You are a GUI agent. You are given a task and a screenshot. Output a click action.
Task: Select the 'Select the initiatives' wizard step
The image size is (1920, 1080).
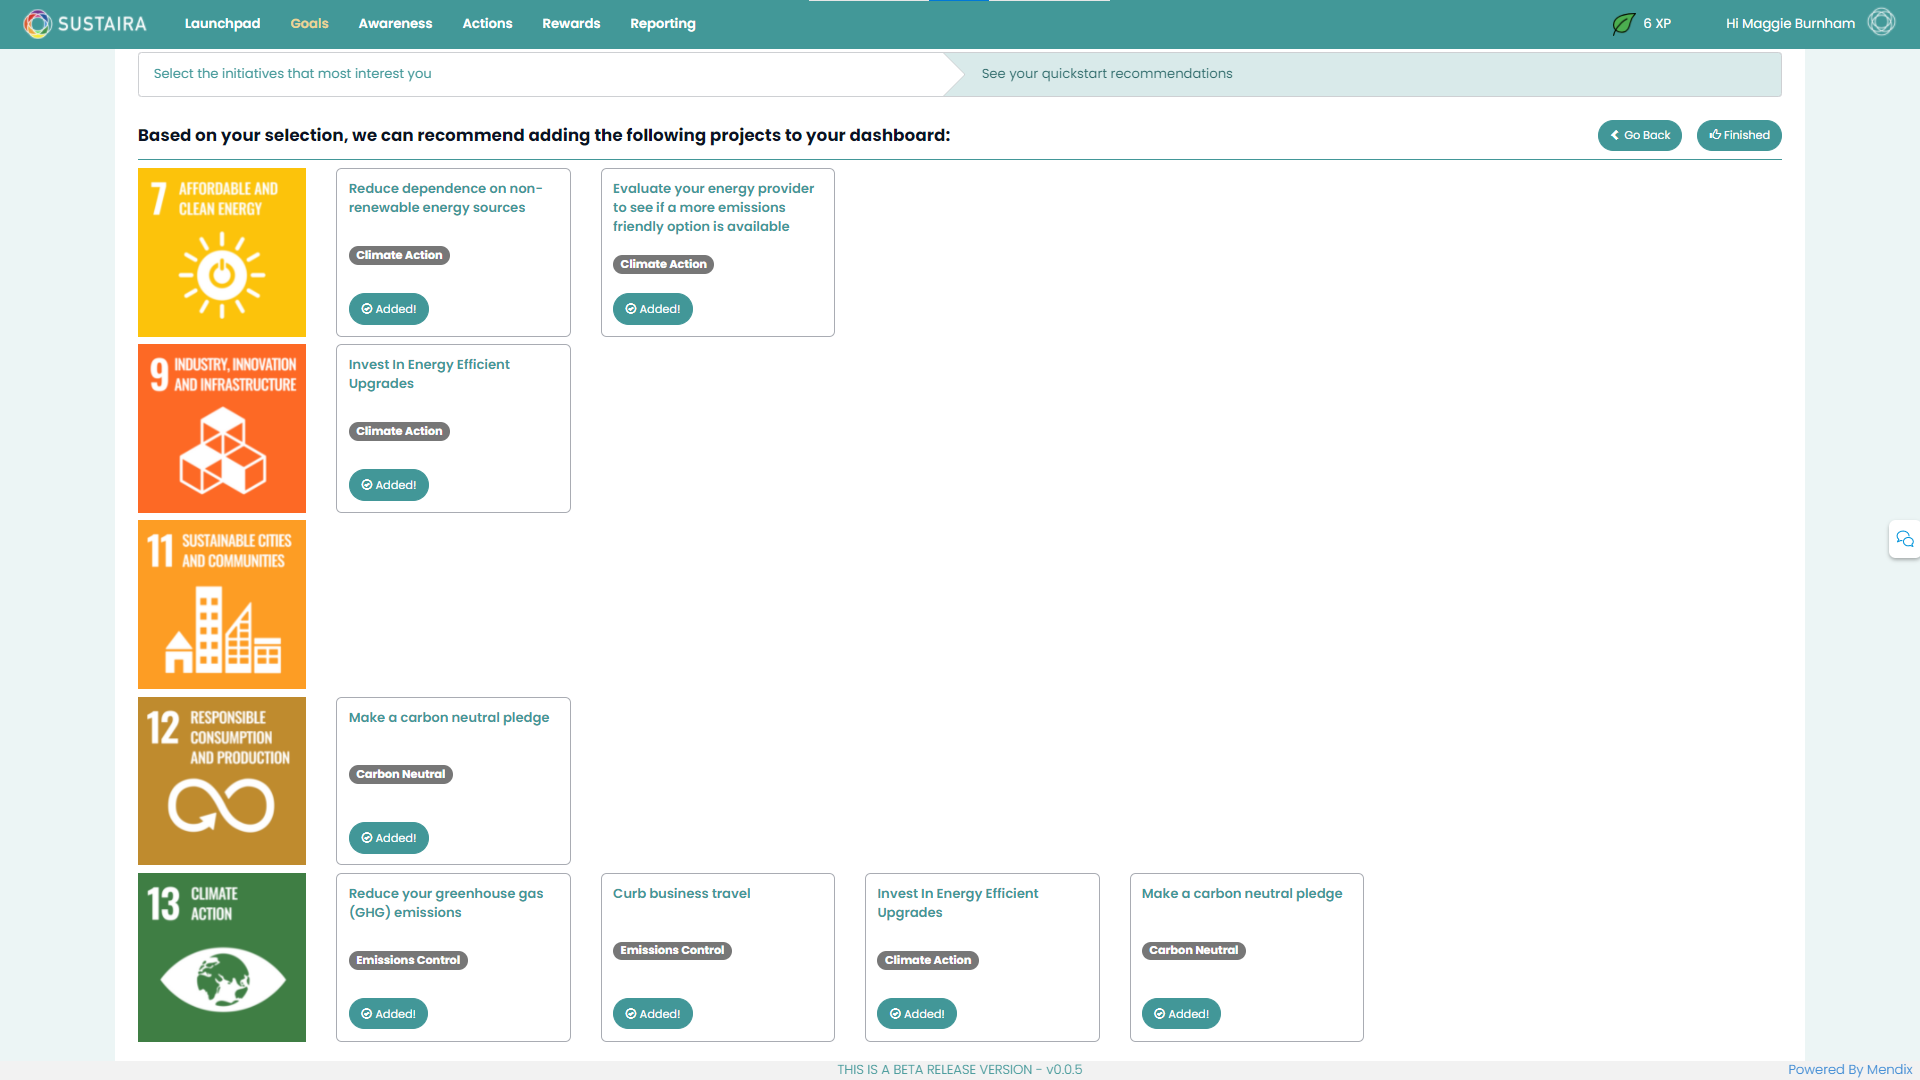coord(292,74)
